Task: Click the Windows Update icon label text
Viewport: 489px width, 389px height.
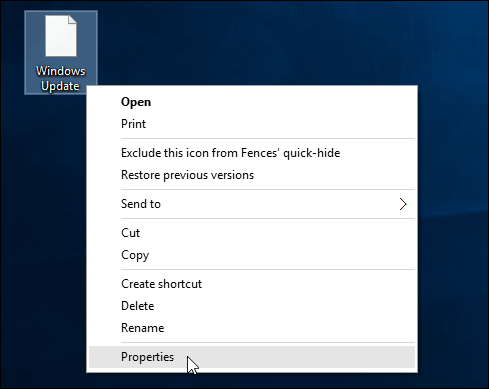Action: click(x=61, y=79)
